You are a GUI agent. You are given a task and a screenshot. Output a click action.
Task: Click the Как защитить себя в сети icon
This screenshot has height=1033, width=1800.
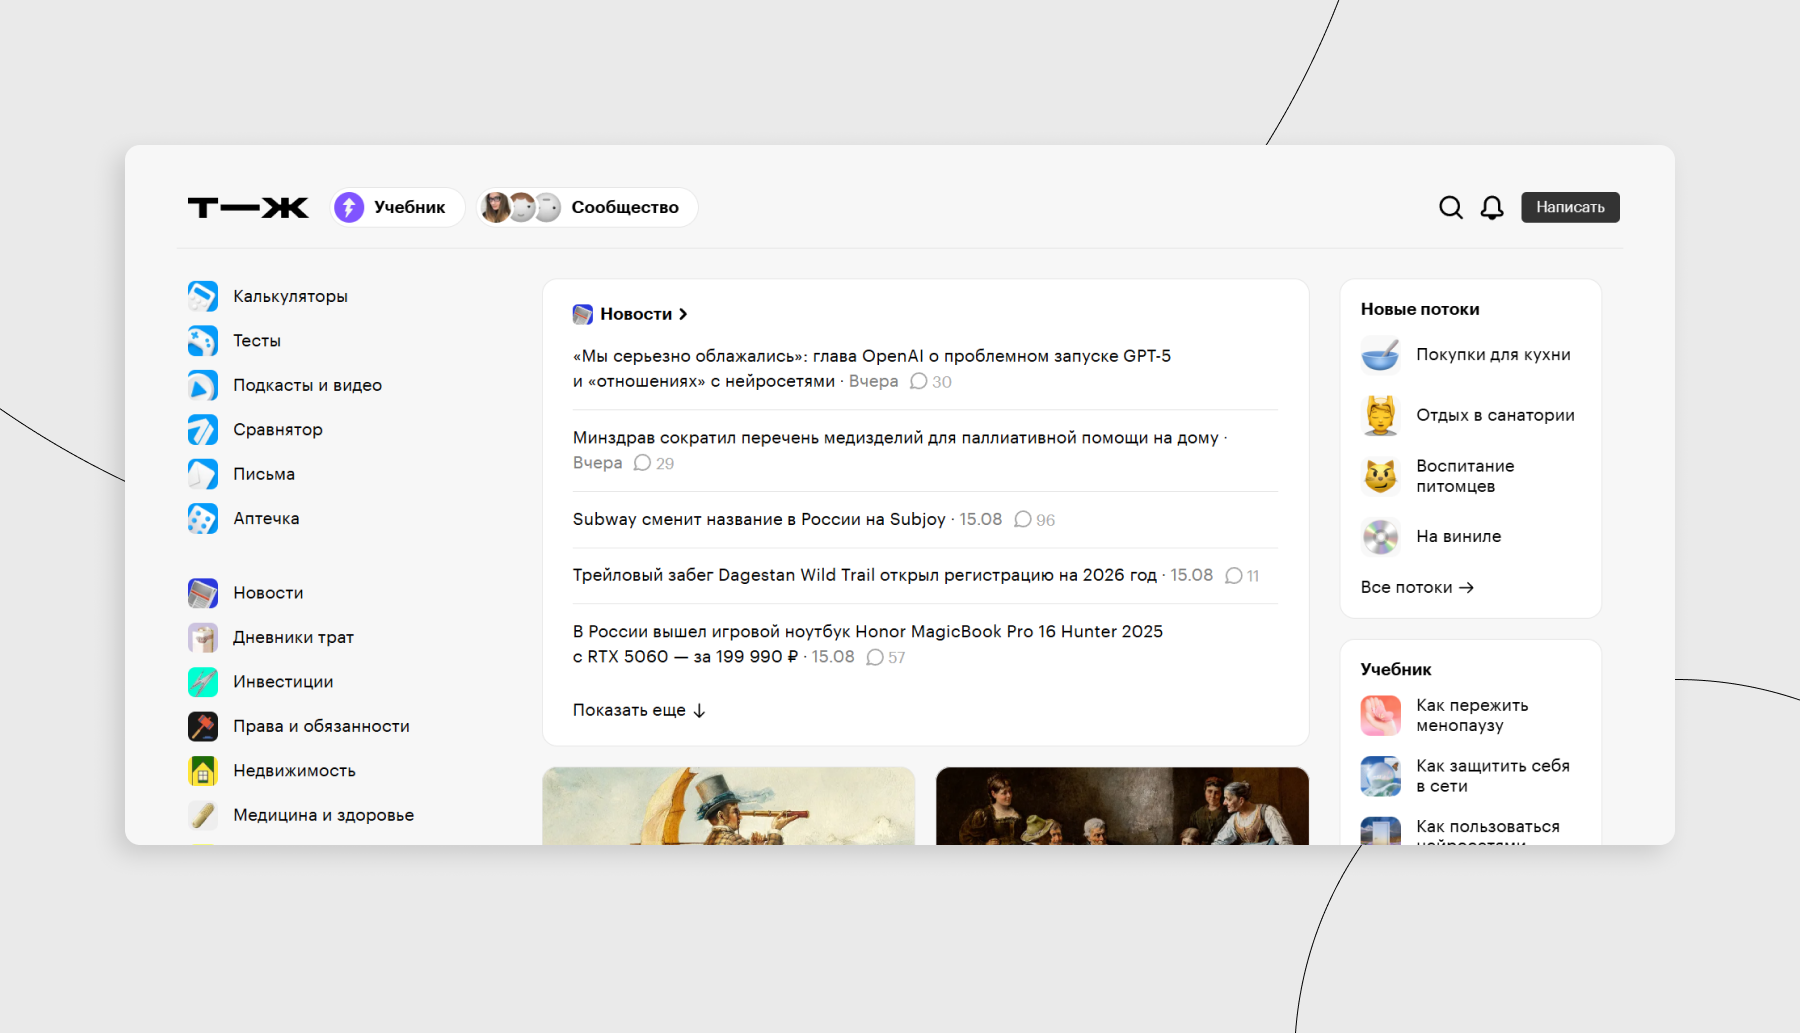pyautogui.click(x=1380, y=776)
